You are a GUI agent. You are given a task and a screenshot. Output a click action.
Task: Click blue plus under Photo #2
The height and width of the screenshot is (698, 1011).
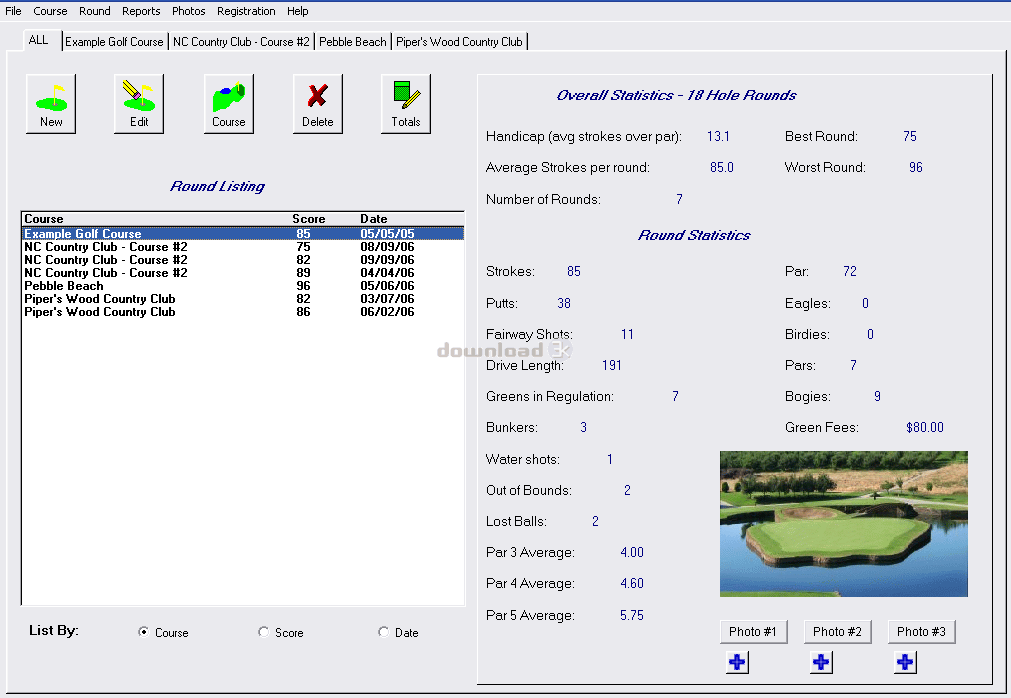(x=822, y=662)
